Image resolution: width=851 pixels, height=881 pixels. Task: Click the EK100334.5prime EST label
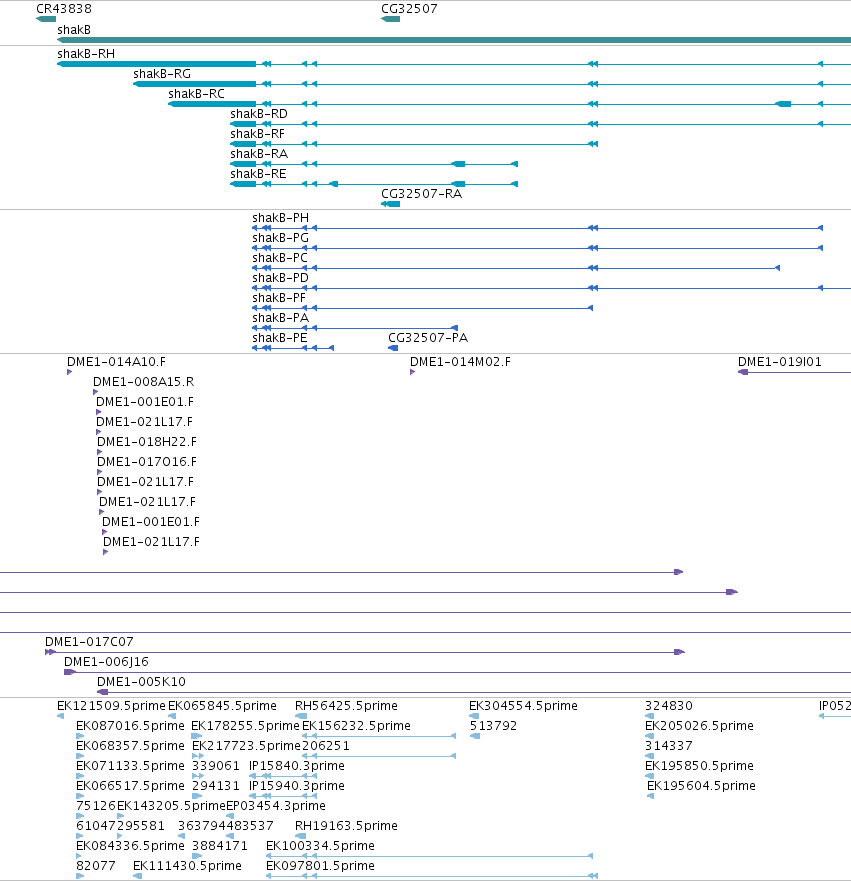(x=320, y=846)
